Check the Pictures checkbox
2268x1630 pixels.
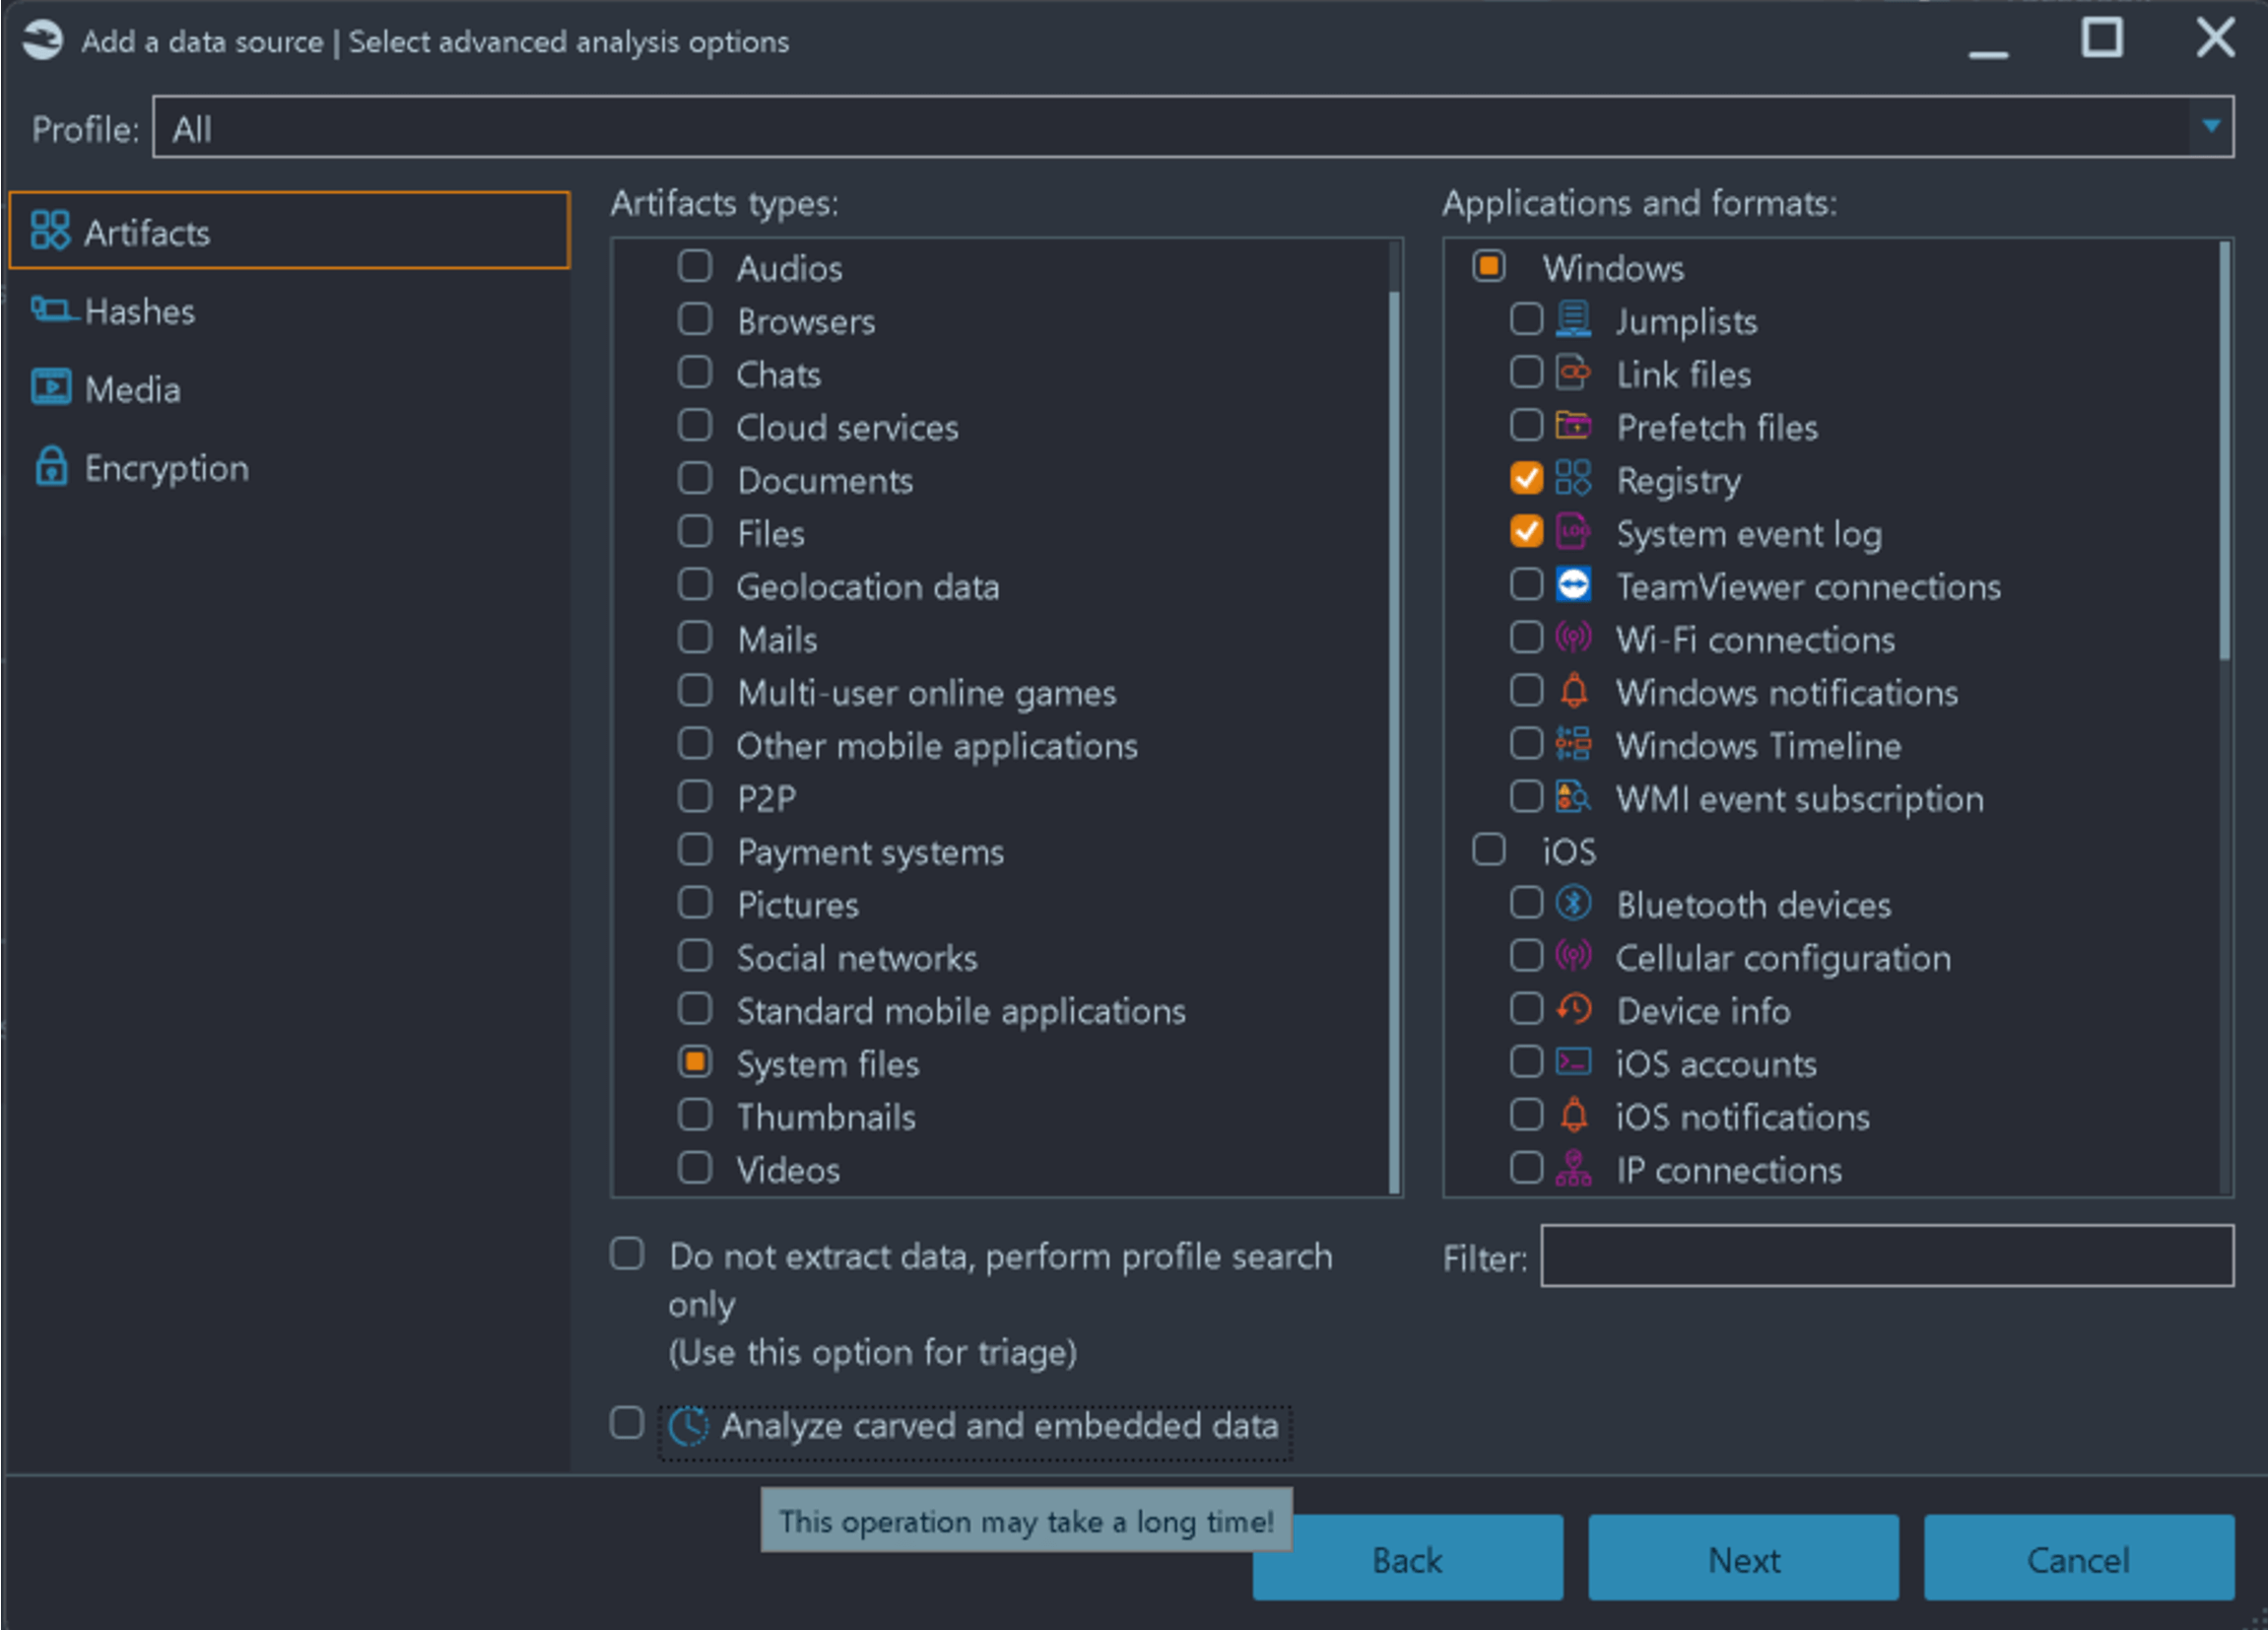[695, 903]
